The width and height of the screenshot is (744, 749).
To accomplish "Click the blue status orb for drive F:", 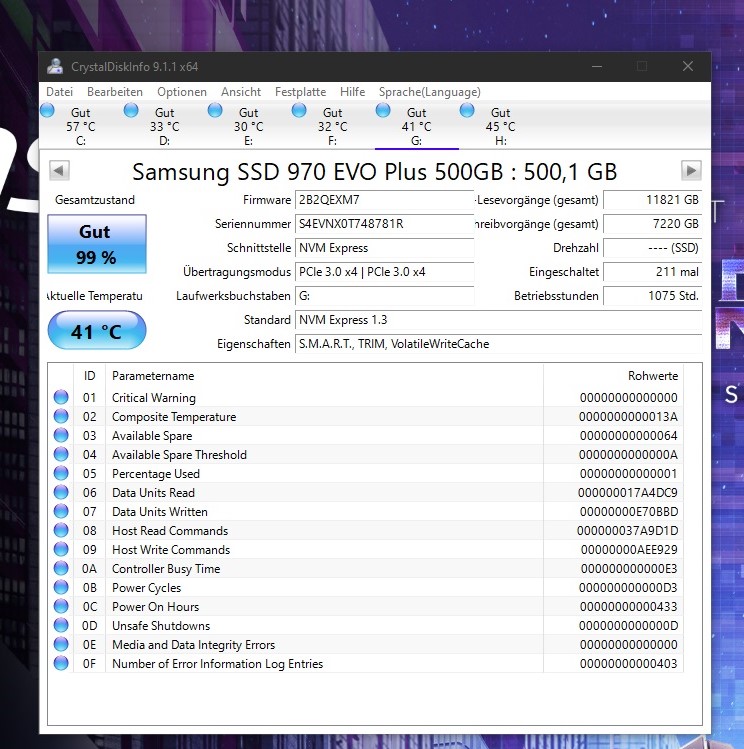I will (299, 111).
